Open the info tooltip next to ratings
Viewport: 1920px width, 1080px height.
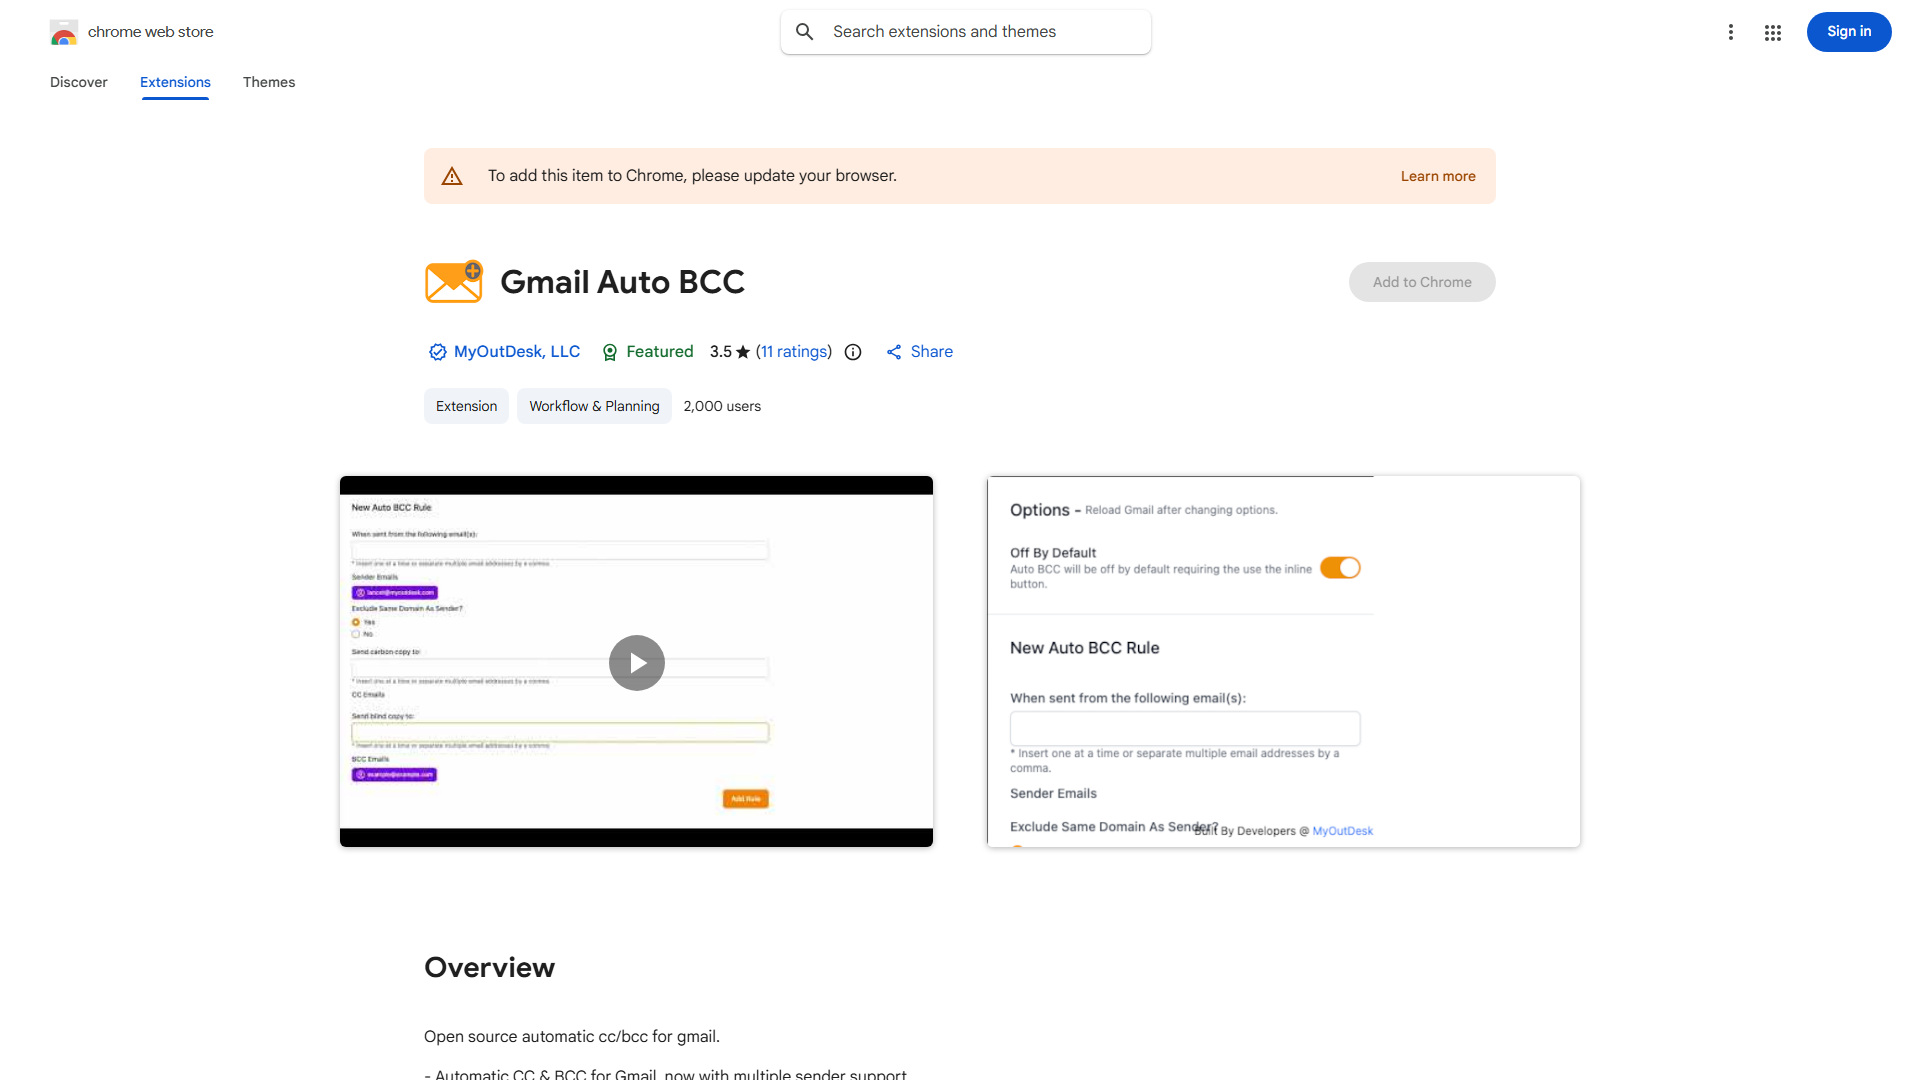coord(852,352)
